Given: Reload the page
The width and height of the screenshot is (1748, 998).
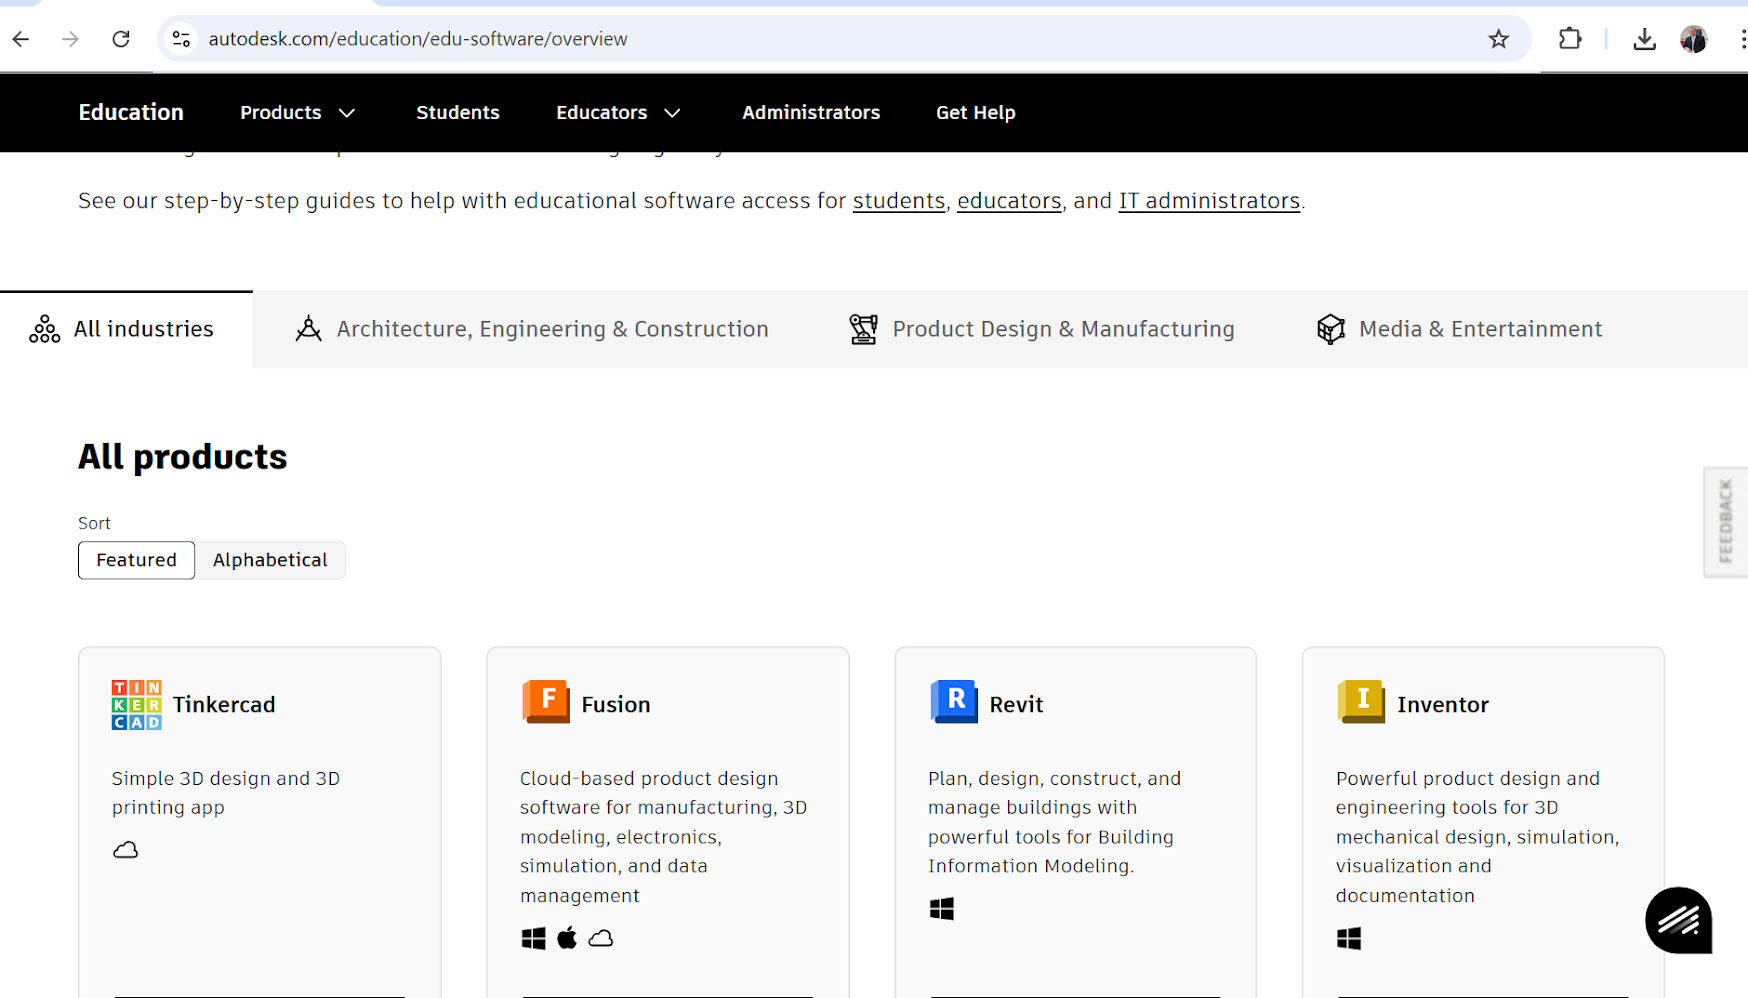Looking at the screenshot, I should [121, 39].
